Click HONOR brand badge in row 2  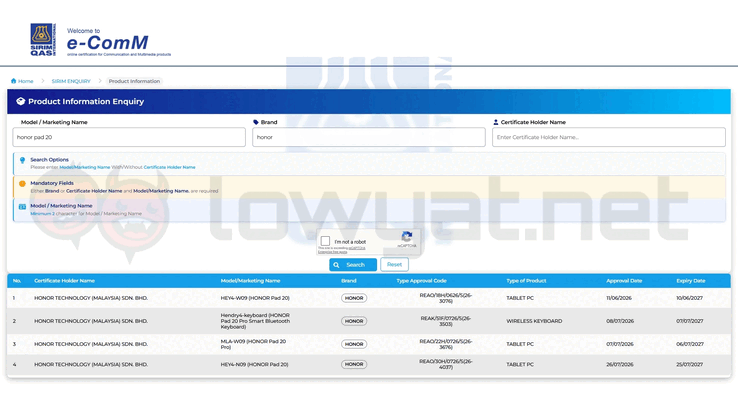pos(354,321)
